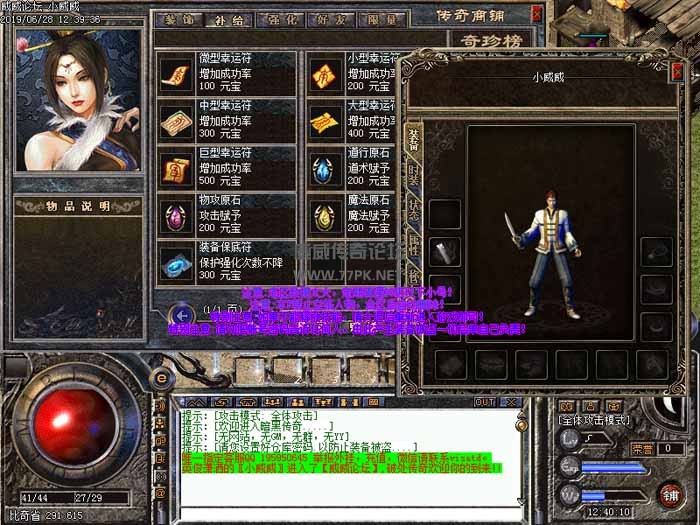
Task: Select the 属性 tab in character panel
Action: [x=413, y=245]
